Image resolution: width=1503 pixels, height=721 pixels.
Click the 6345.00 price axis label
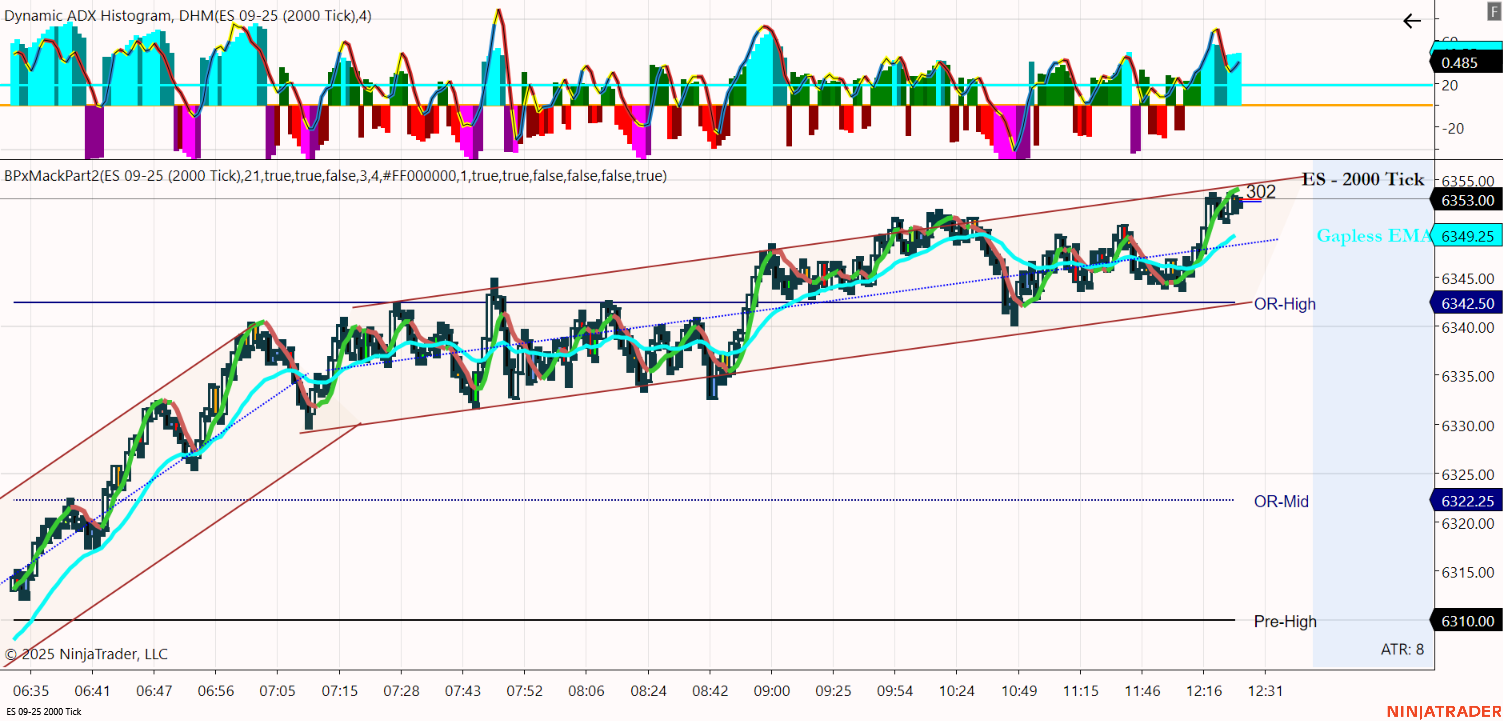pyautogui.click(x=1466, y=278)
